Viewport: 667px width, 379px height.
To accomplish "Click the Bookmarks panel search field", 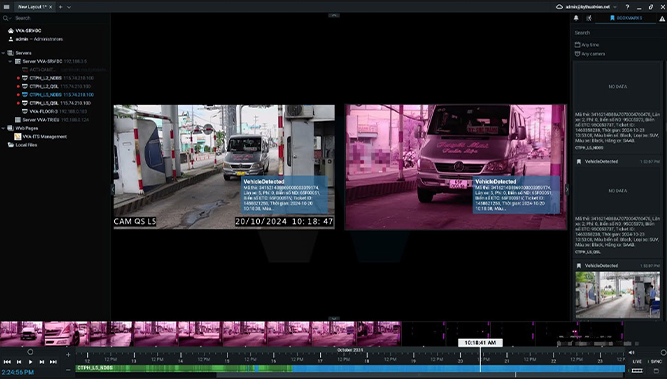I will pos(618,33).
